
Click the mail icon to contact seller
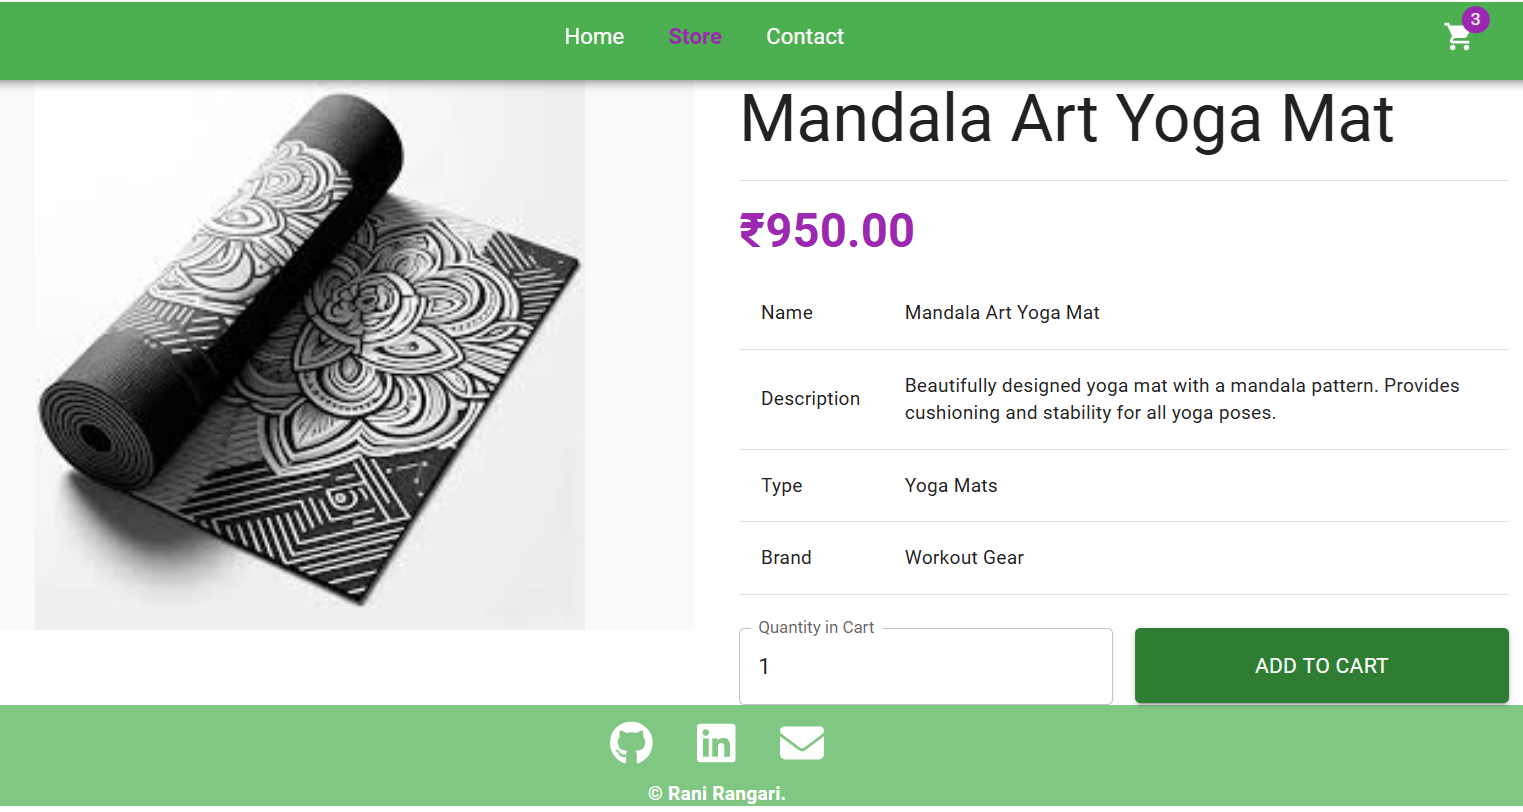point(800,742)
